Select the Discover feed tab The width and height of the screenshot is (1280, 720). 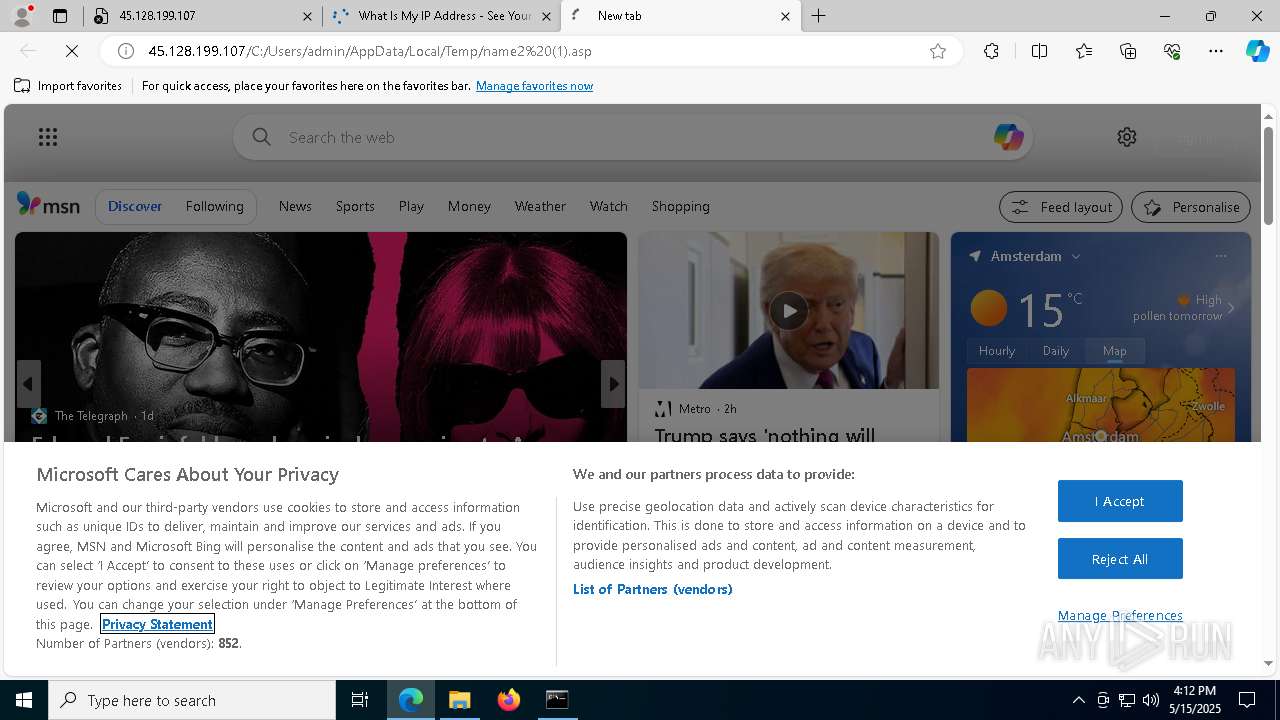coord(135,206)
